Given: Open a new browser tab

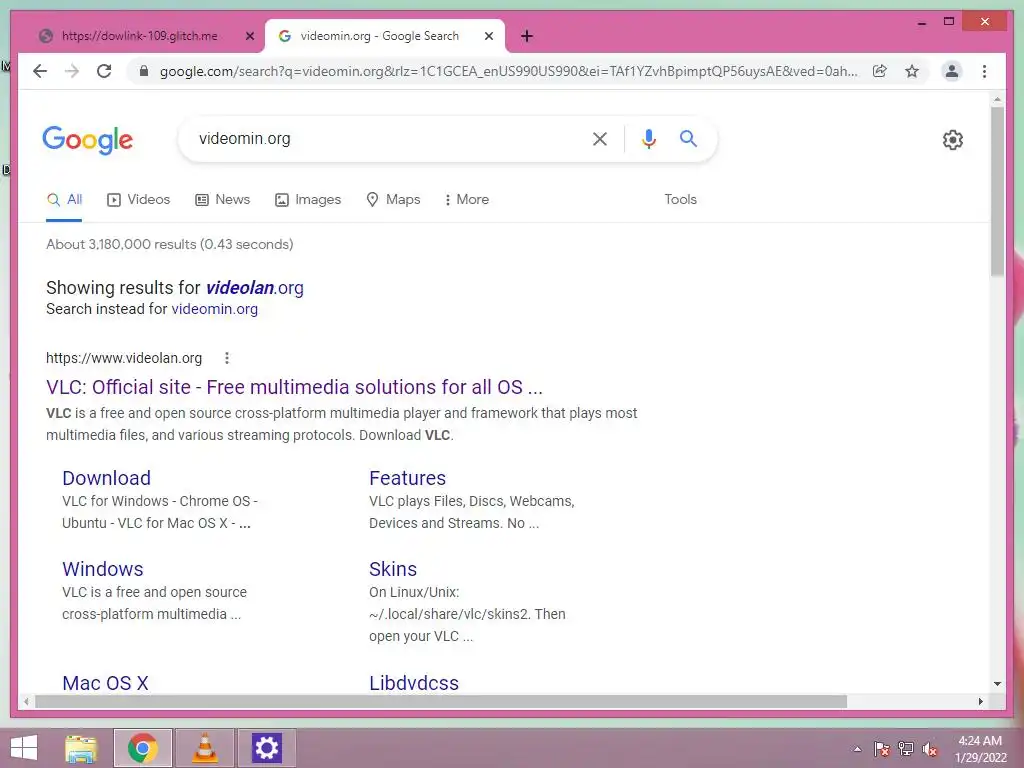Looking at the screenshot, I should click(527, 36).
